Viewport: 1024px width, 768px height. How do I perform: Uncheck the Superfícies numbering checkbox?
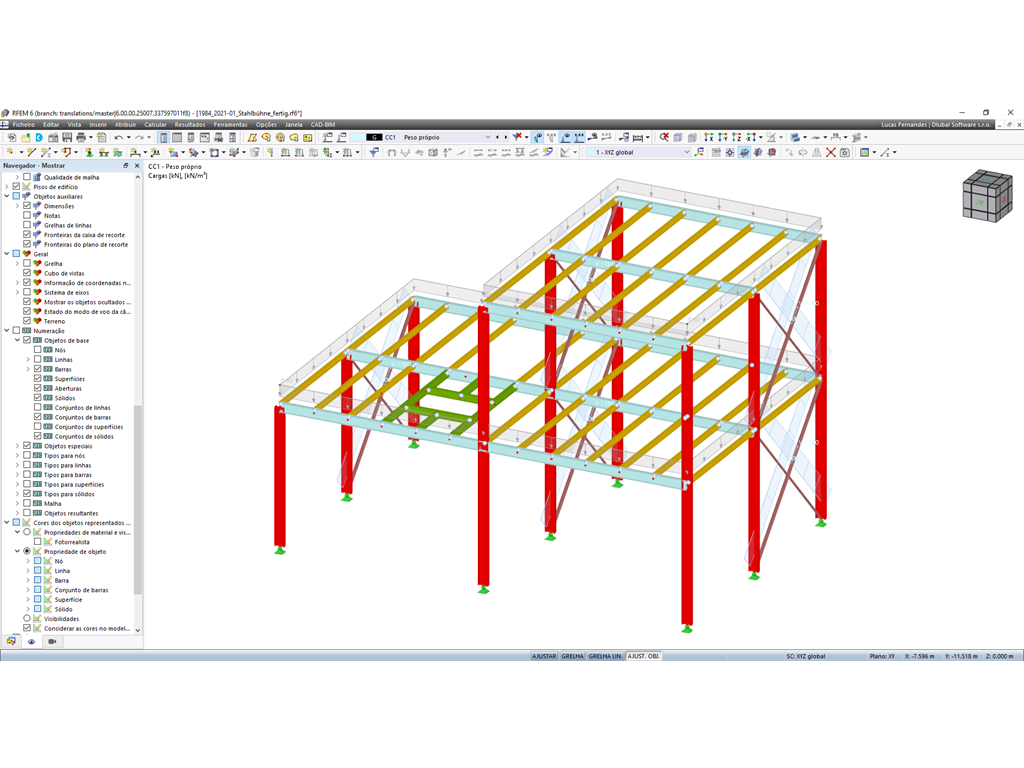(37, 378)
